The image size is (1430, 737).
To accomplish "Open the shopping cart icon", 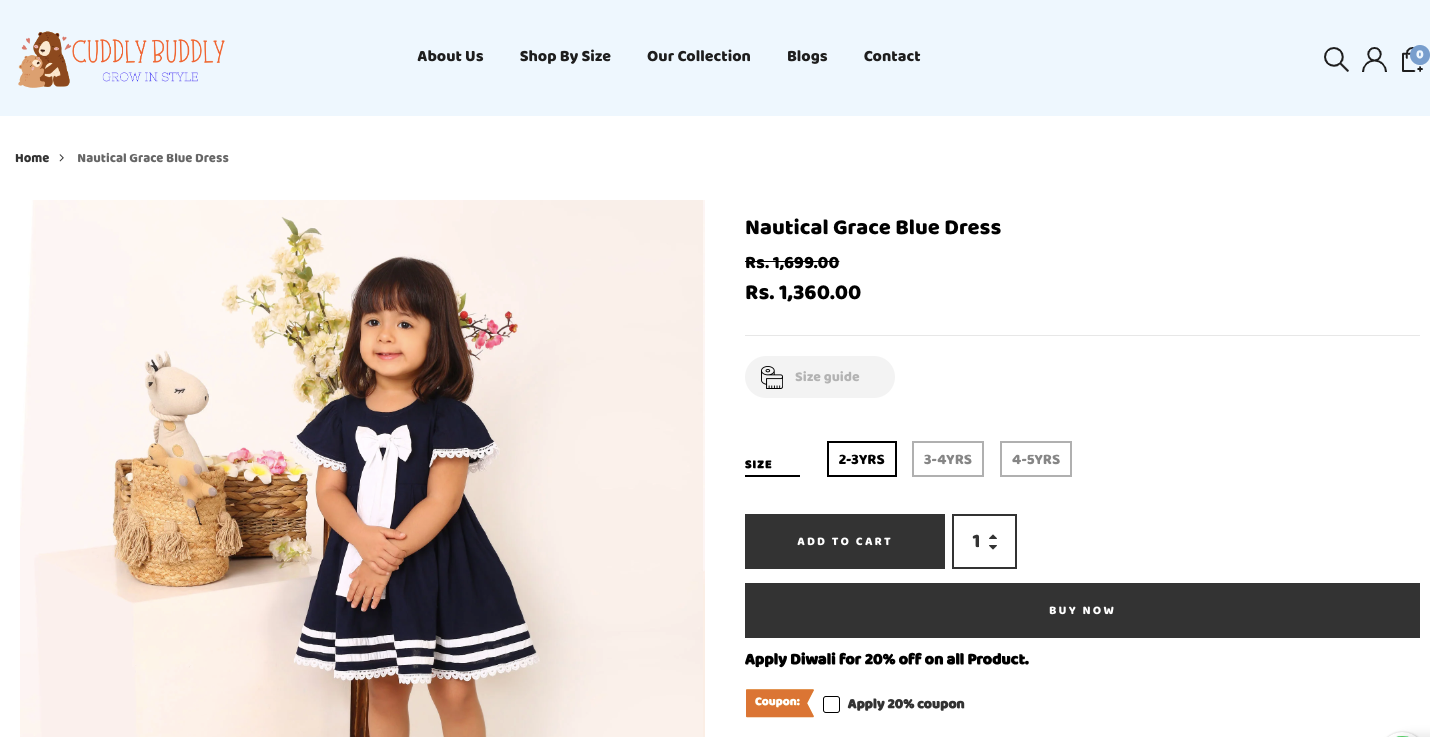I will tap(1412, 60).
